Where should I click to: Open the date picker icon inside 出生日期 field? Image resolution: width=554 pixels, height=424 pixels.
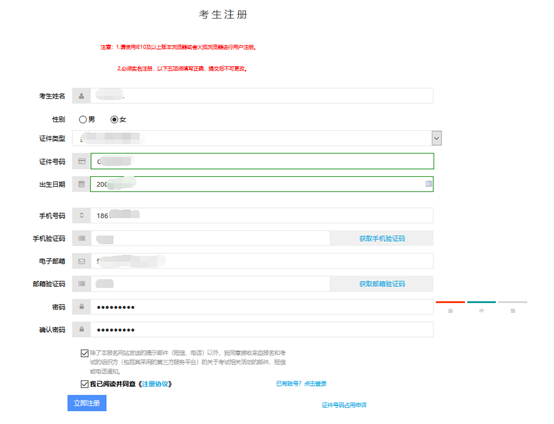429,184
